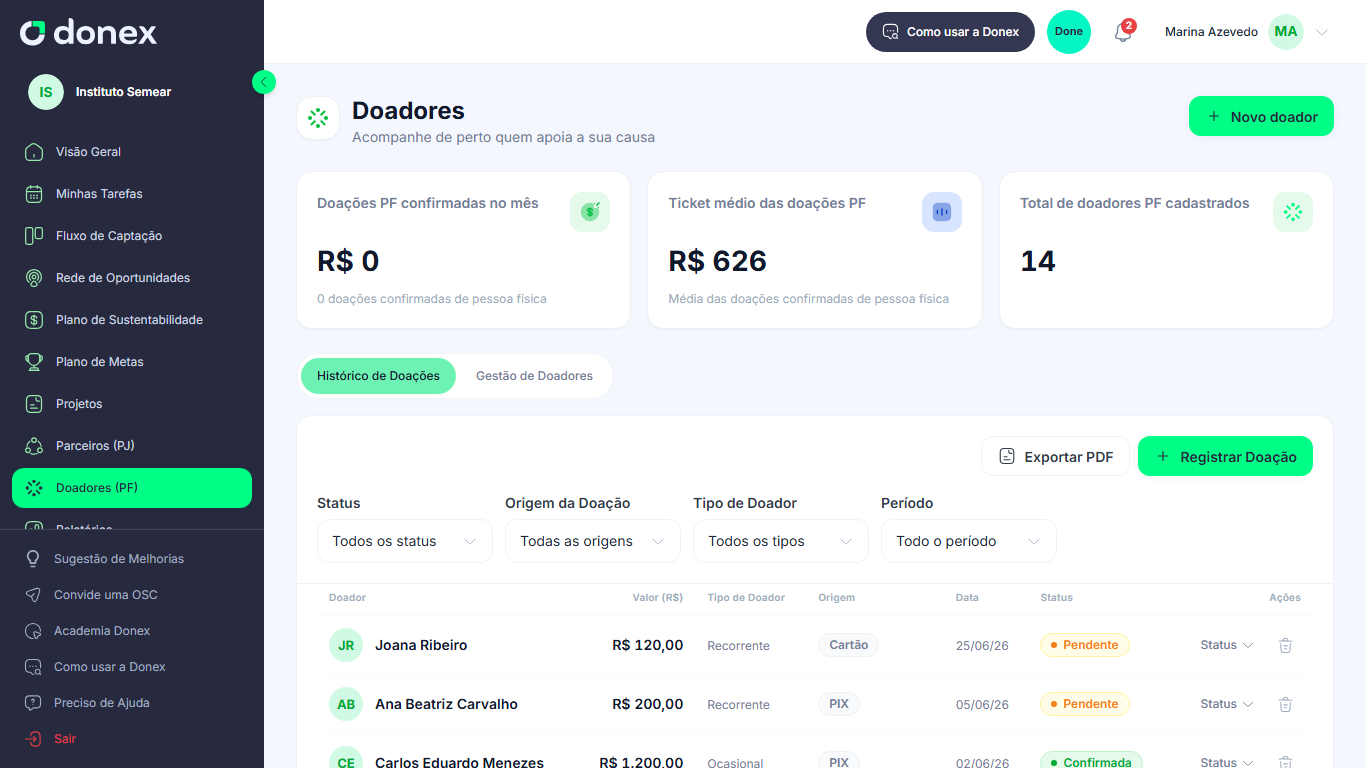Click the Ticket médio chart icon
This screenshot has width=1366, height=768.
pos(942,212)
